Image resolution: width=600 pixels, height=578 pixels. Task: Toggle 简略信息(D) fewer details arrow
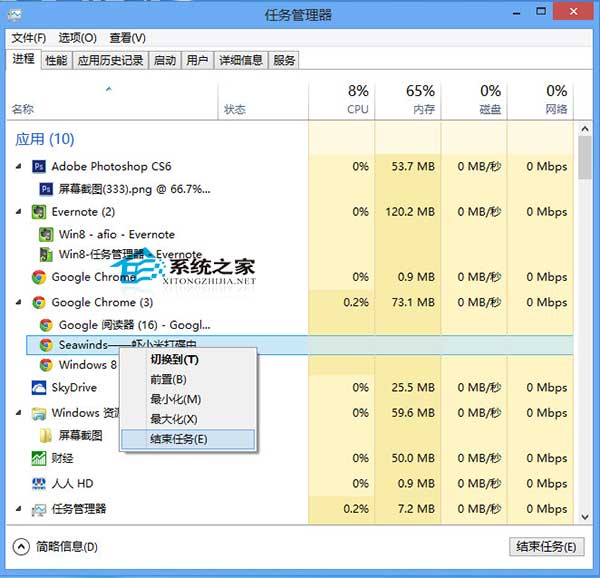[21, 547]
